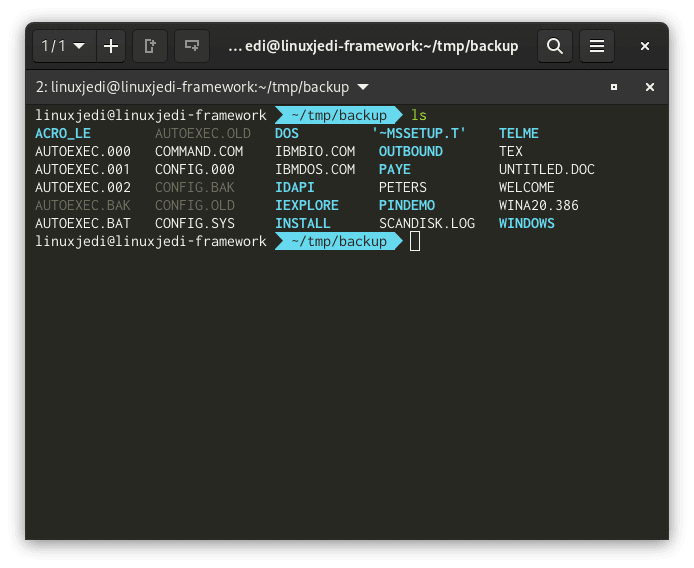Click the ACRO_LE directory entry

[62, 133]
